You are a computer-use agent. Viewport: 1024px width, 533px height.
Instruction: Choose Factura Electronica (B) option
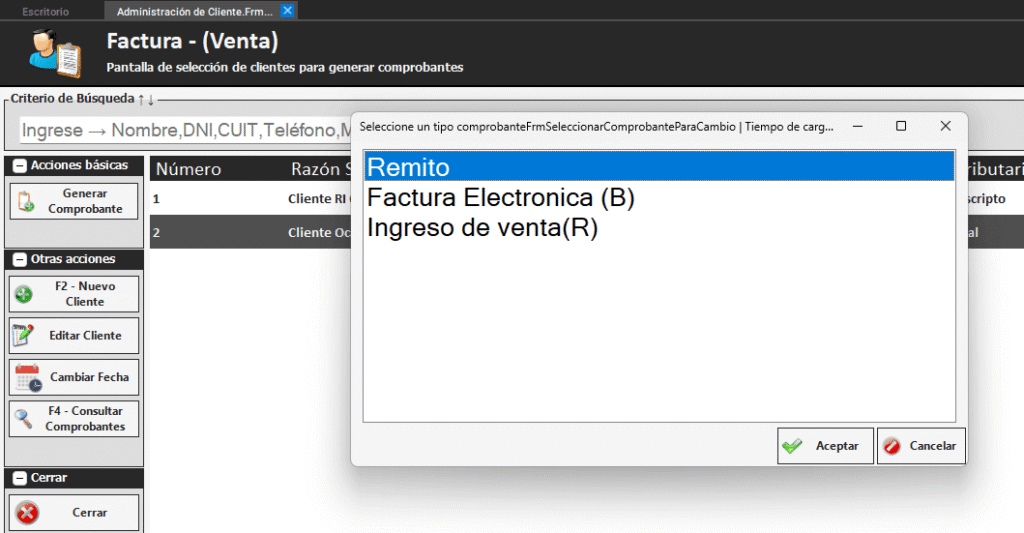click(x=501, y=198)
